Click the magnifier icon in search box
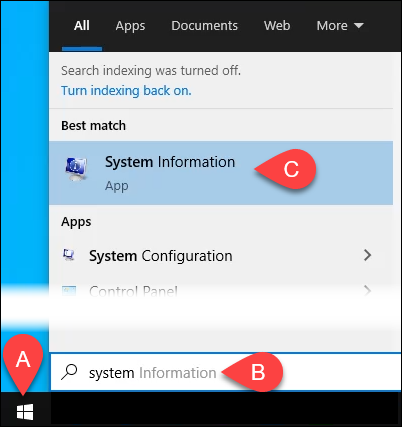 point(69,372)
